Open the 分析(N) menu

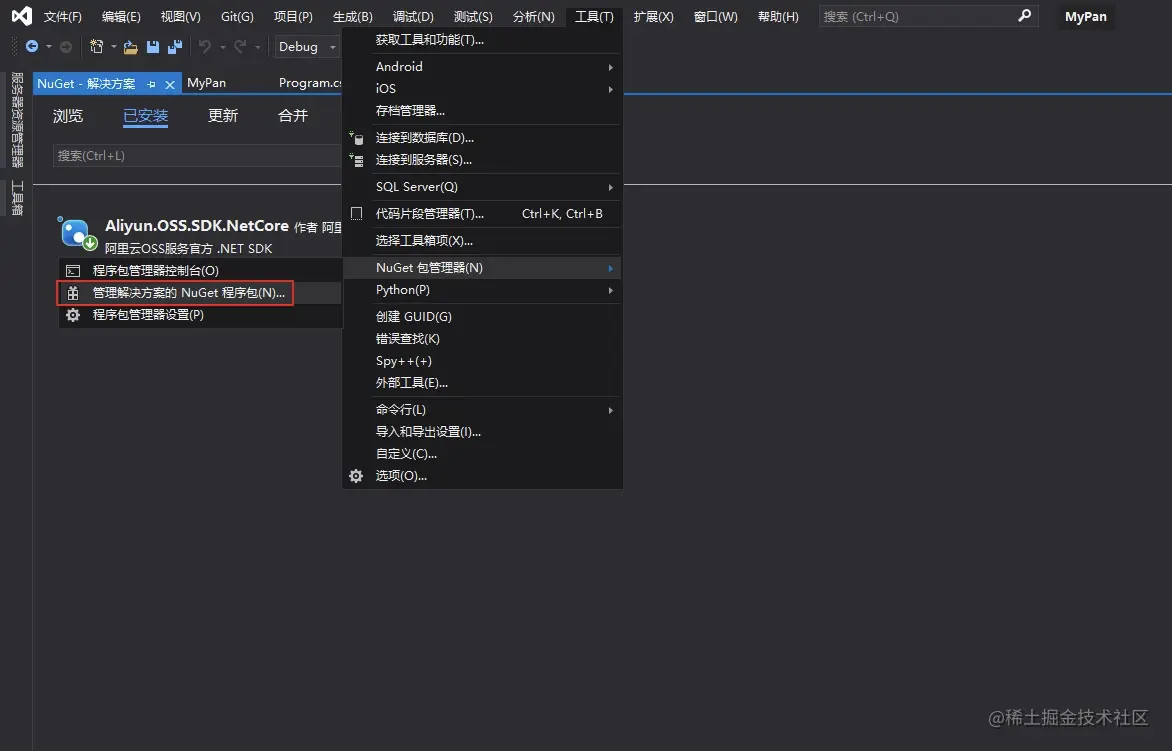[534, 16]
